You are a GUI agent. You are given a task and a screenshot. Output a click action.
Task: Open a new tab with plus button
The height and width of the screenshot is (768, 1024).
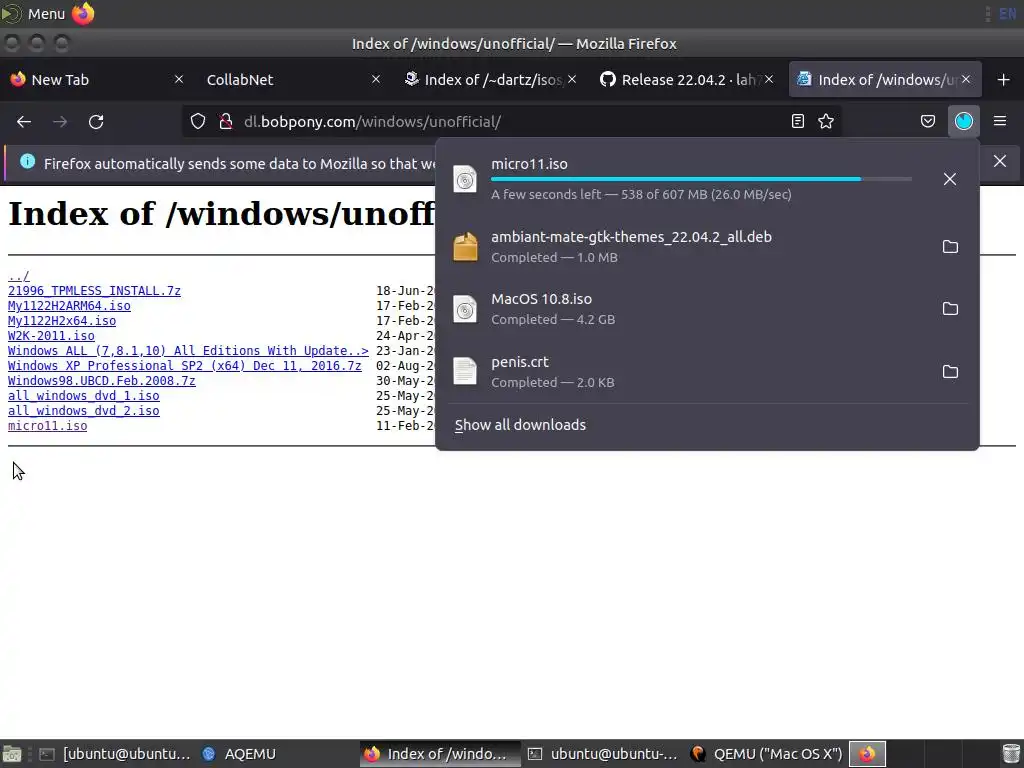coord(1004,80)
